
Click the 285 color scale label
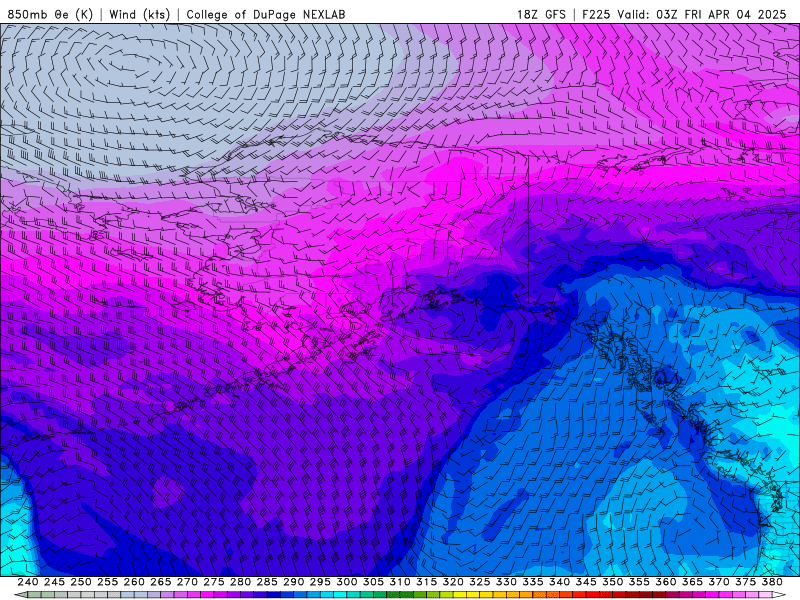267,582
